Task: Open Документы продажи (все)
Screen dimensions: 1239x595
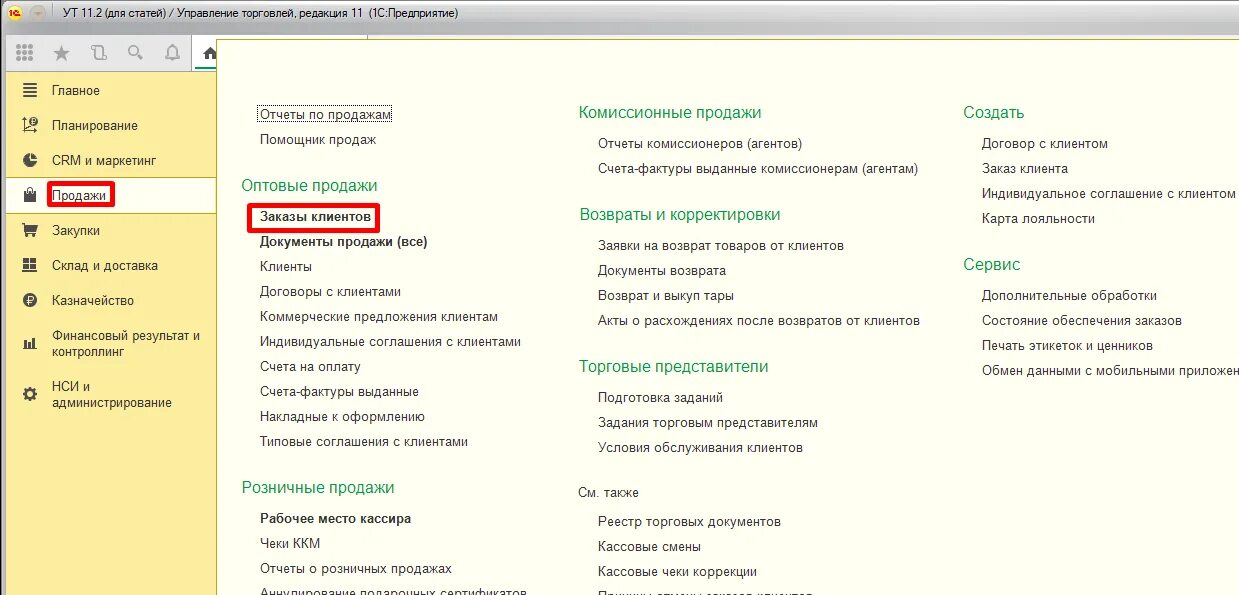Action: (x=344, y=241)
